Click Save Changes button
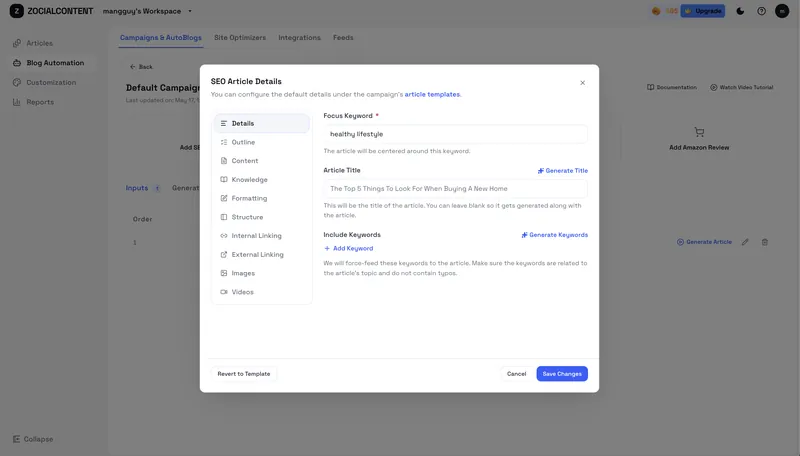Screen dimensions: 800x456 point(562,374)
